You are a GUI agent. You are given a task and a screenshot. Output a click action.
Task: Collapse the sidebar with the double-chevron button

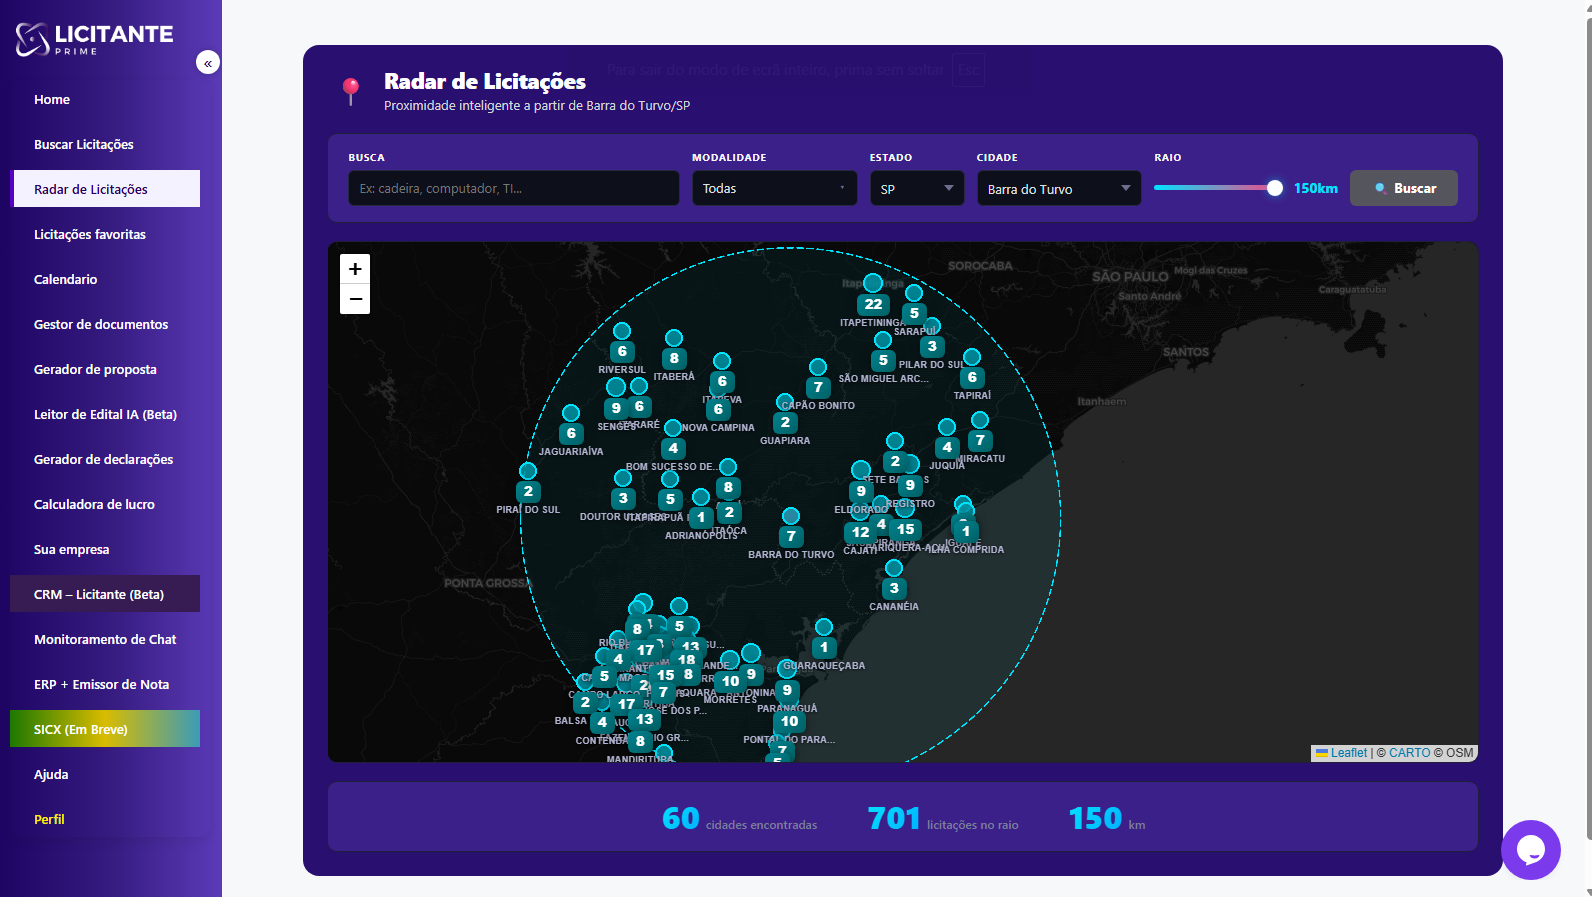coord(208,63)
